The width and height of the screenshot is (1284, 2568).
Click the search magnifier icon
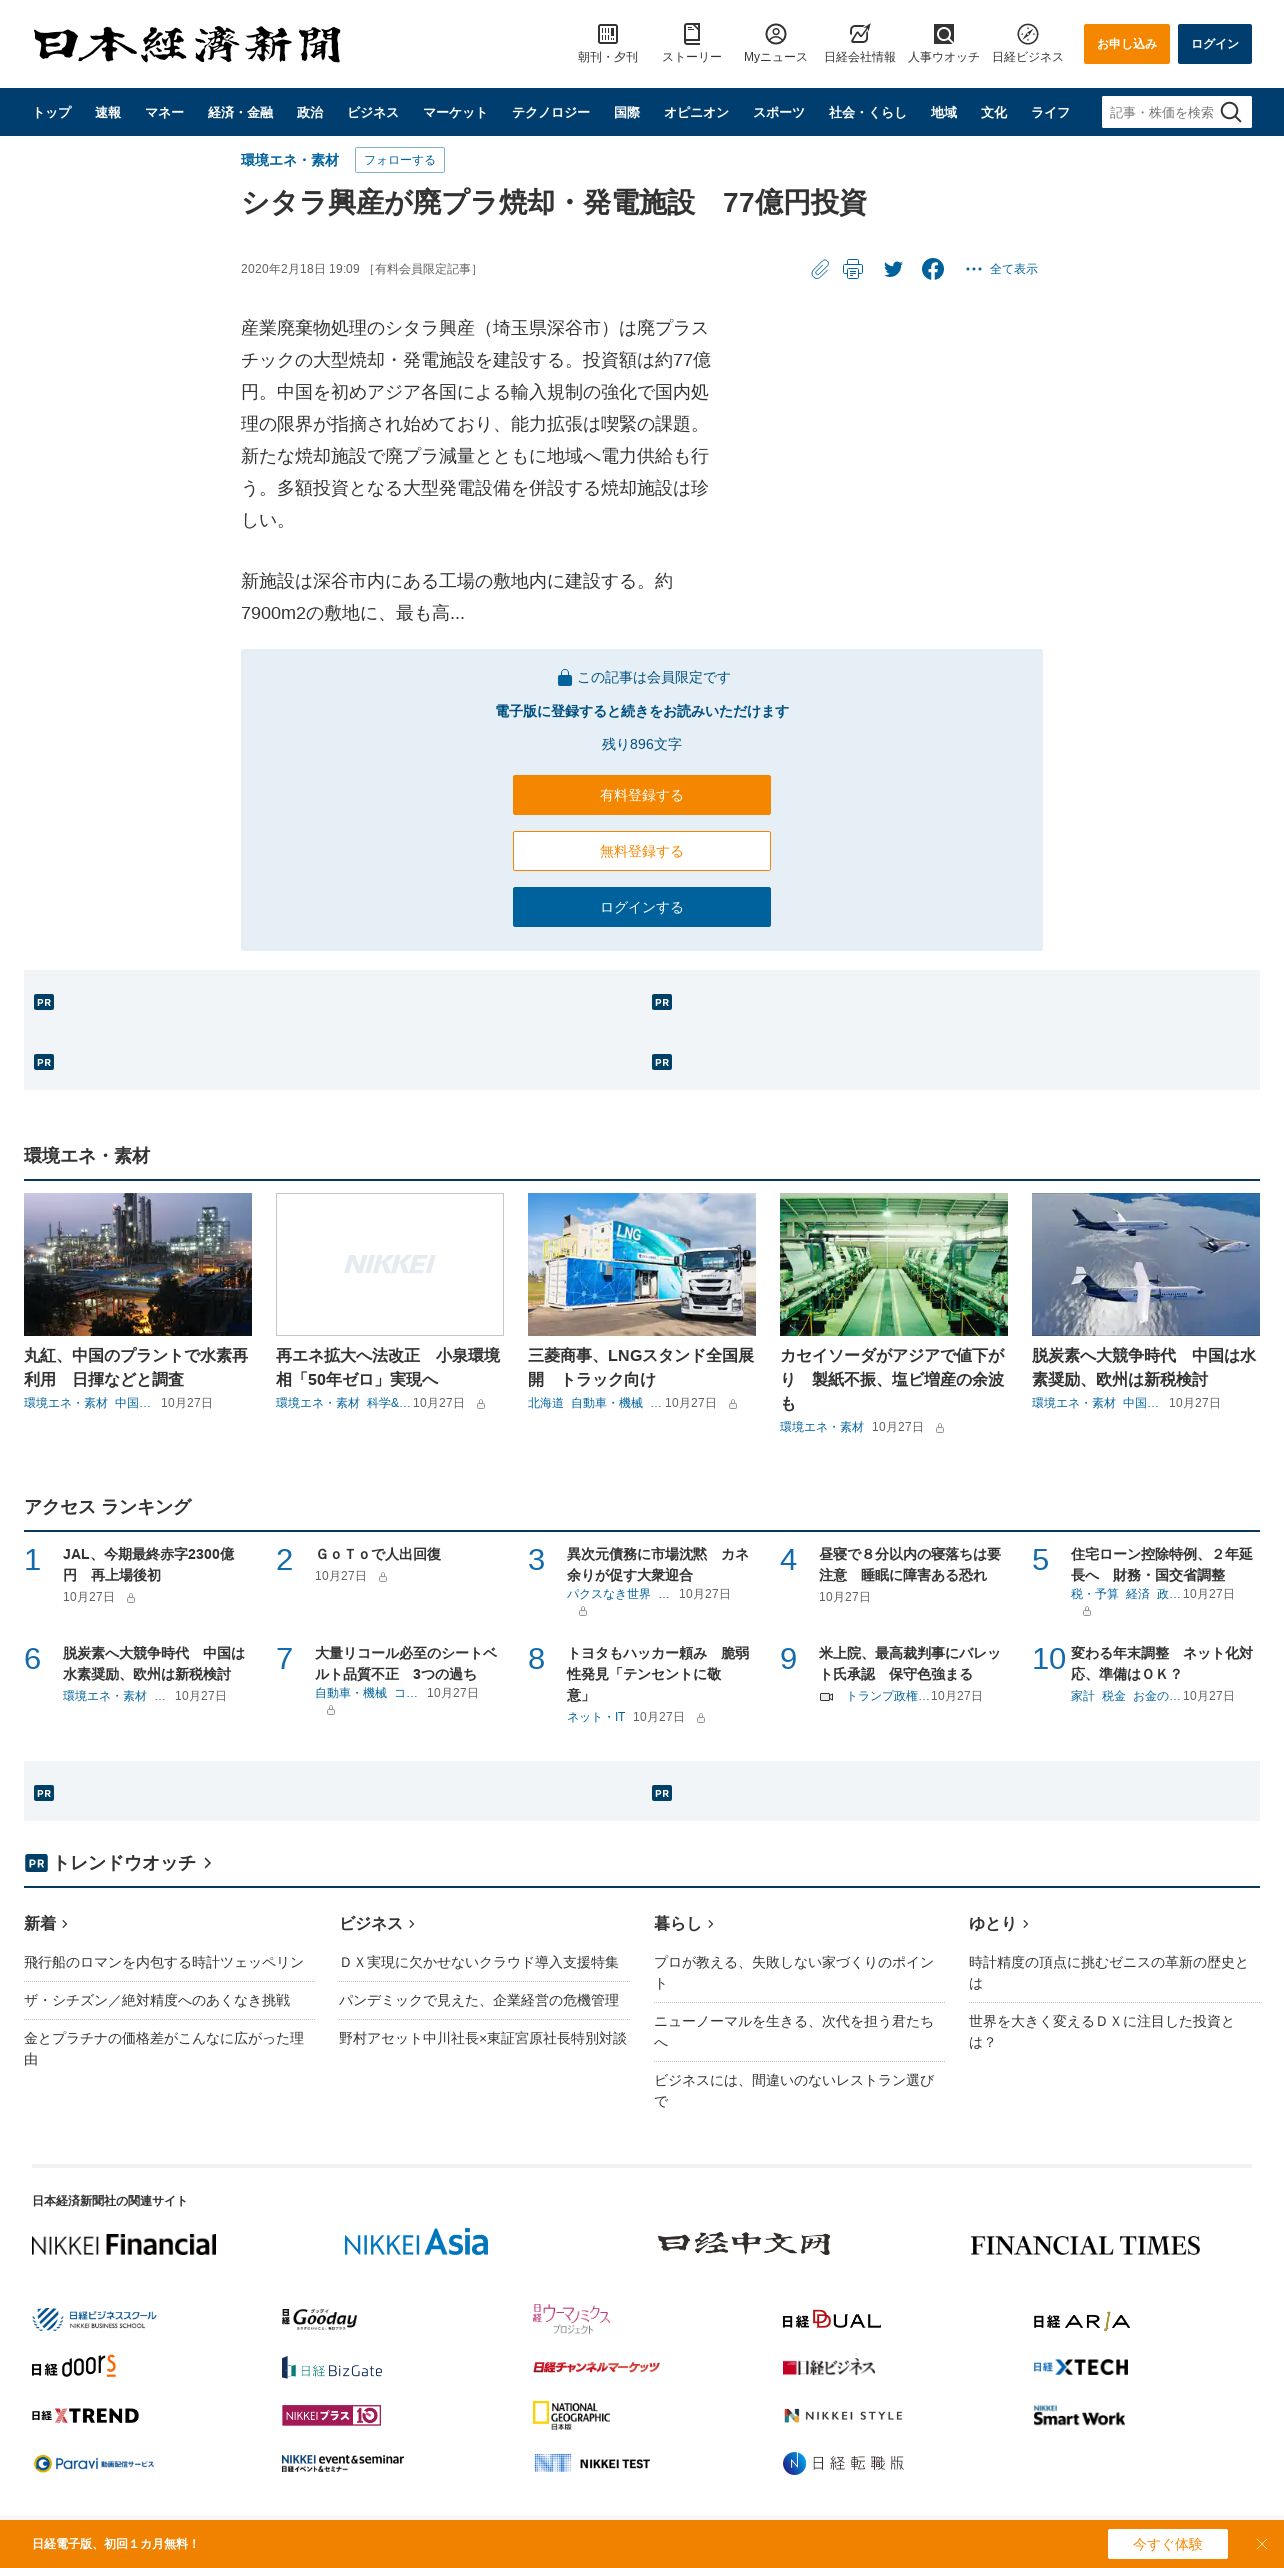pos(1231,112)
